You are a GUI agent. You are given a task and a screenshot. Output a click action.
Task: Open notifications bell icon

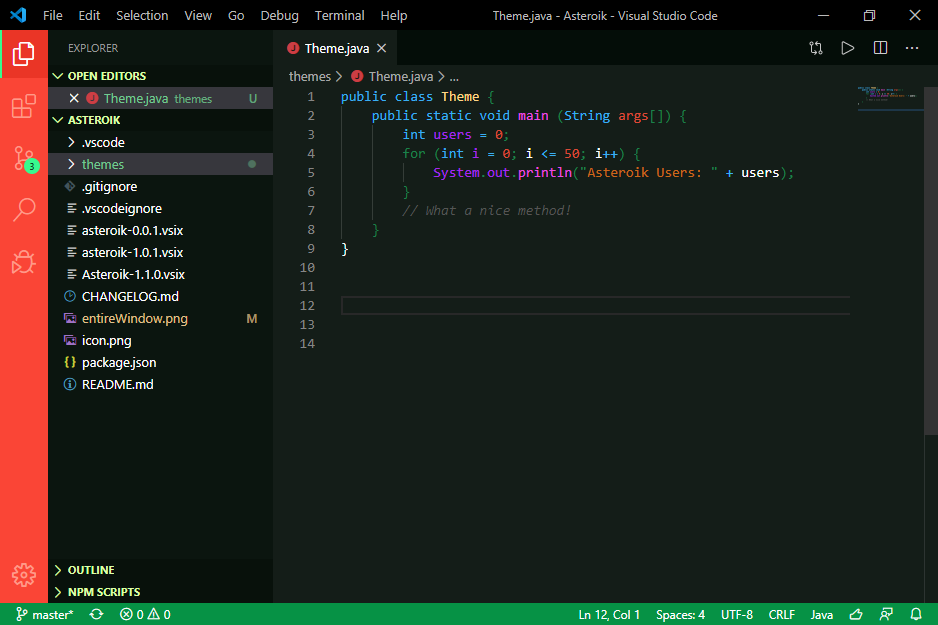916,614
